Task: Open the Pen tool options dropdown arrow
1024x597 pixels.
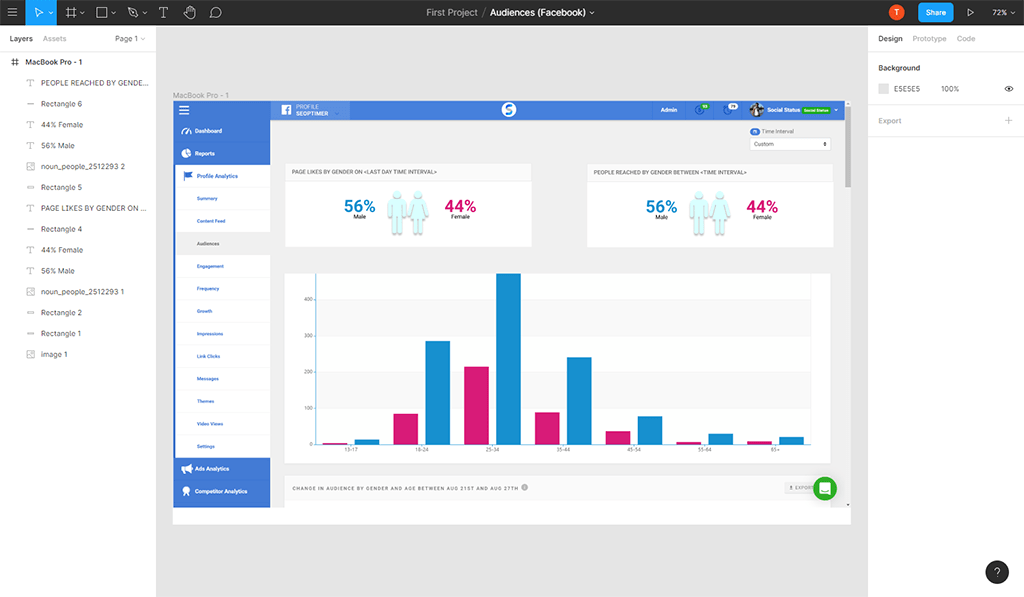Action: click(144, 12)
